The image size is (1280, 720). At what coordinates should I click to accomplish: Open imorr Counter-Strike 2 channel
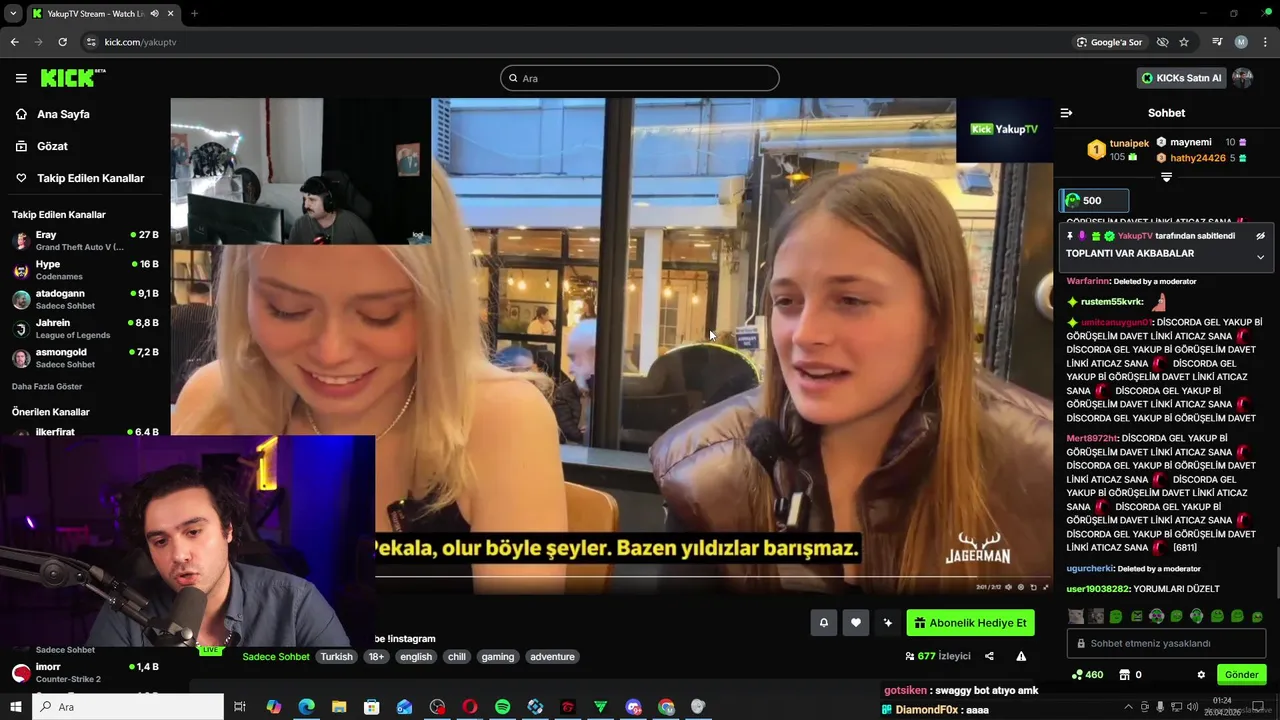[x=85, y=672]
